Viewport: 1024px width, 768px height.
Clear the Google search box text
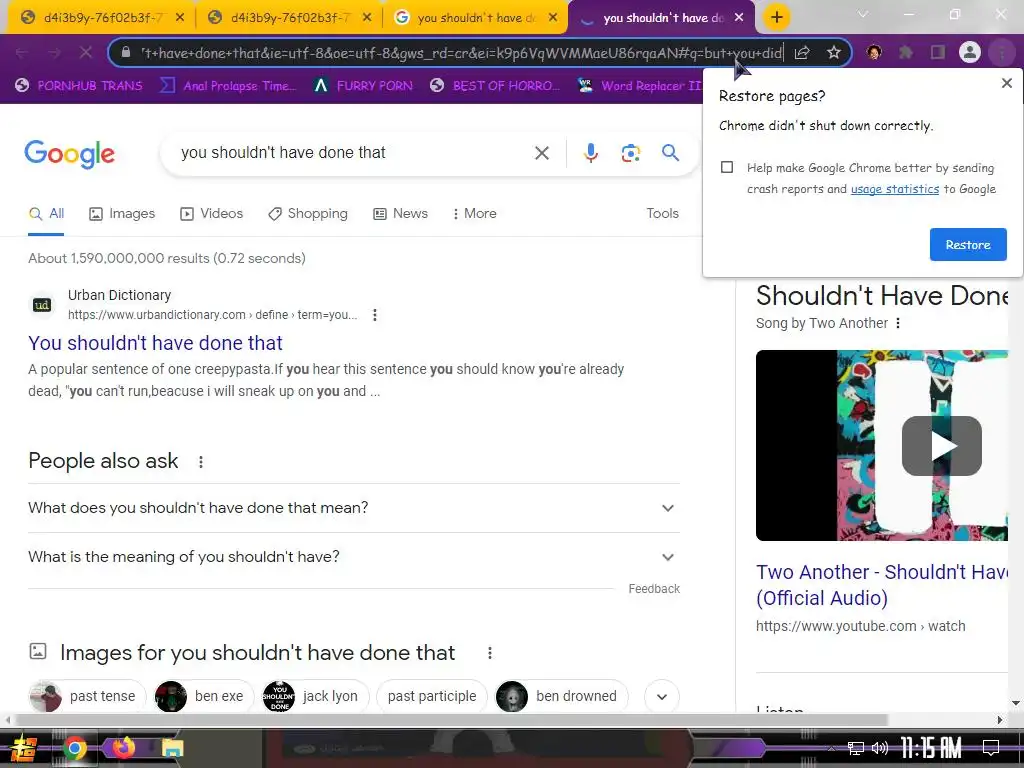point(541,153)
